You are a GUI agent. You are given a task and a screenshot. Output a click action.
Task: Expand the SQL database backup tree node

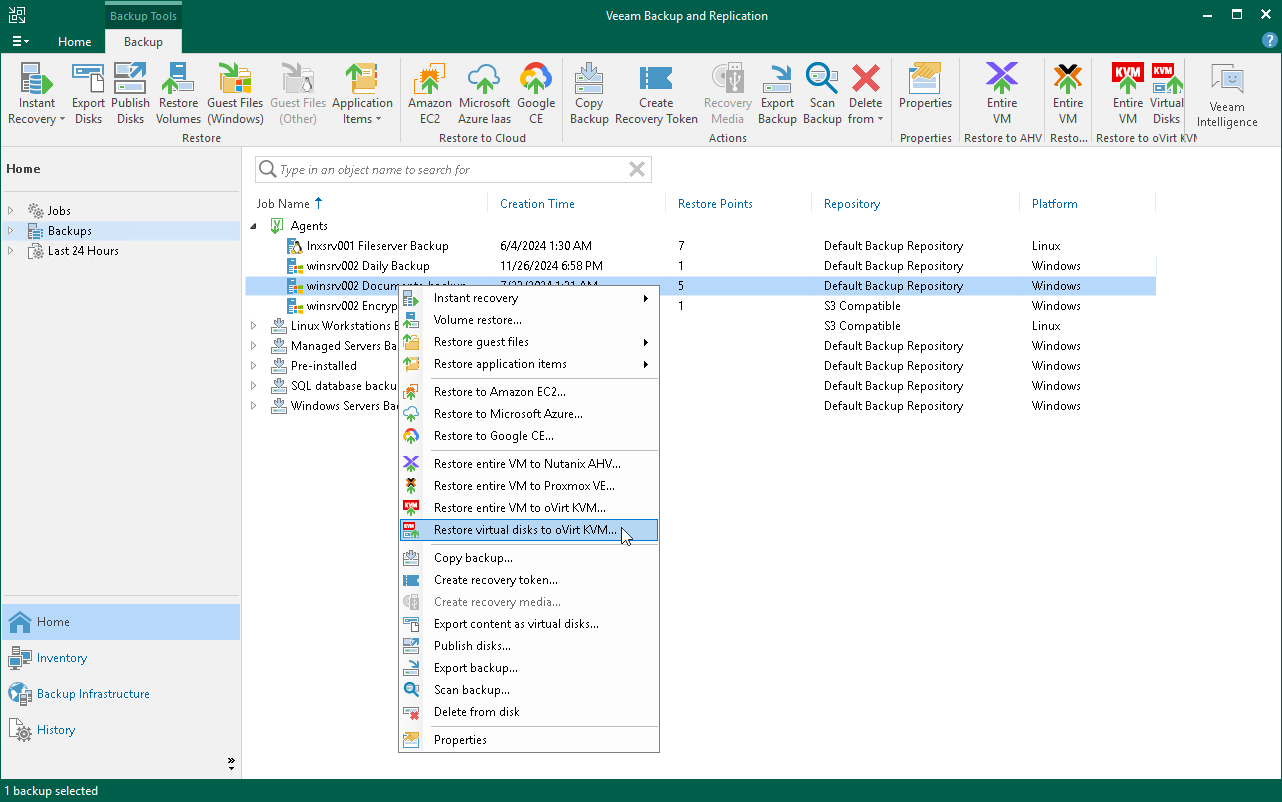coord(254,386)
